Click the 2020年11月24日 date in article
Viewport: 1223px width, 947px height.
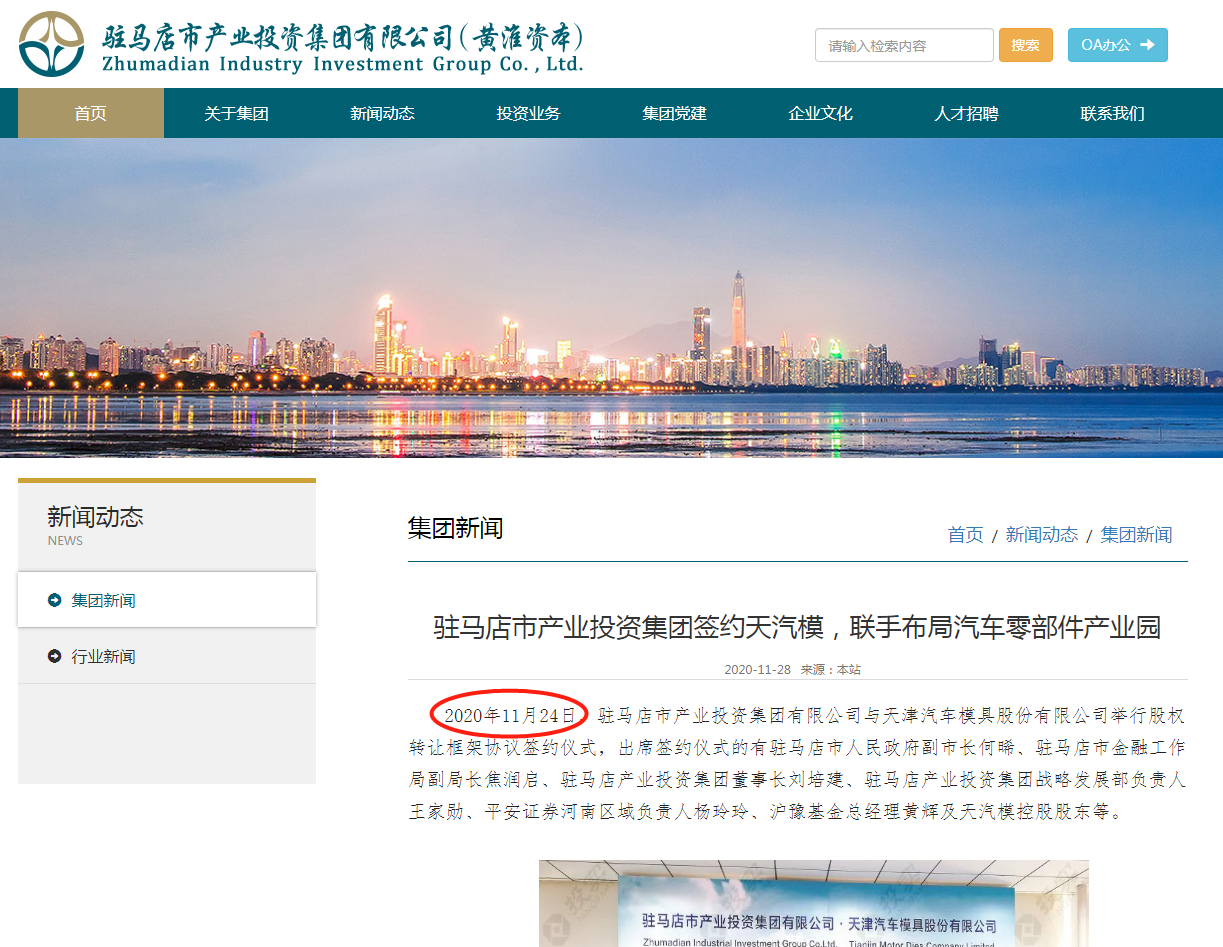pyautogui.click(x=510, y=715)
